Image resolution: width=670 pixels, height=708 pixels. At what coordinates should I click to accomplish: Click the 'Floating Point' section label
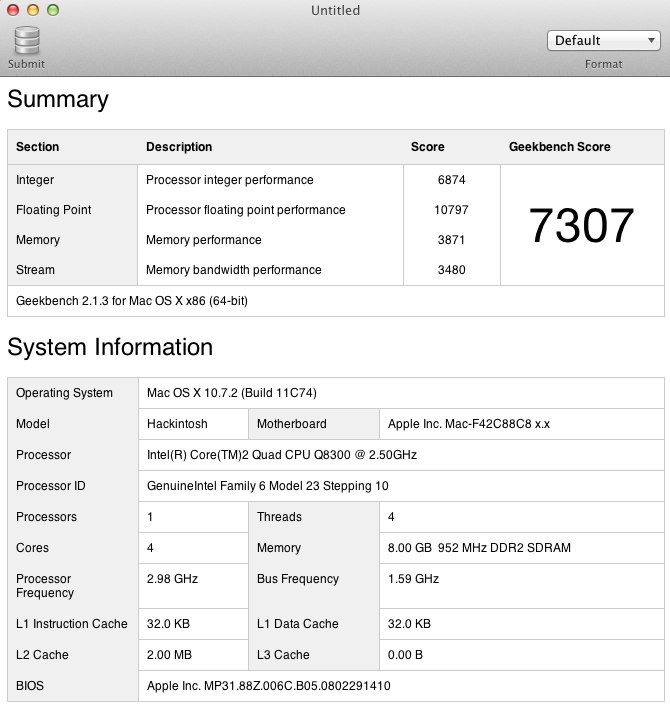pyautogui.click(x=53, y=210)
